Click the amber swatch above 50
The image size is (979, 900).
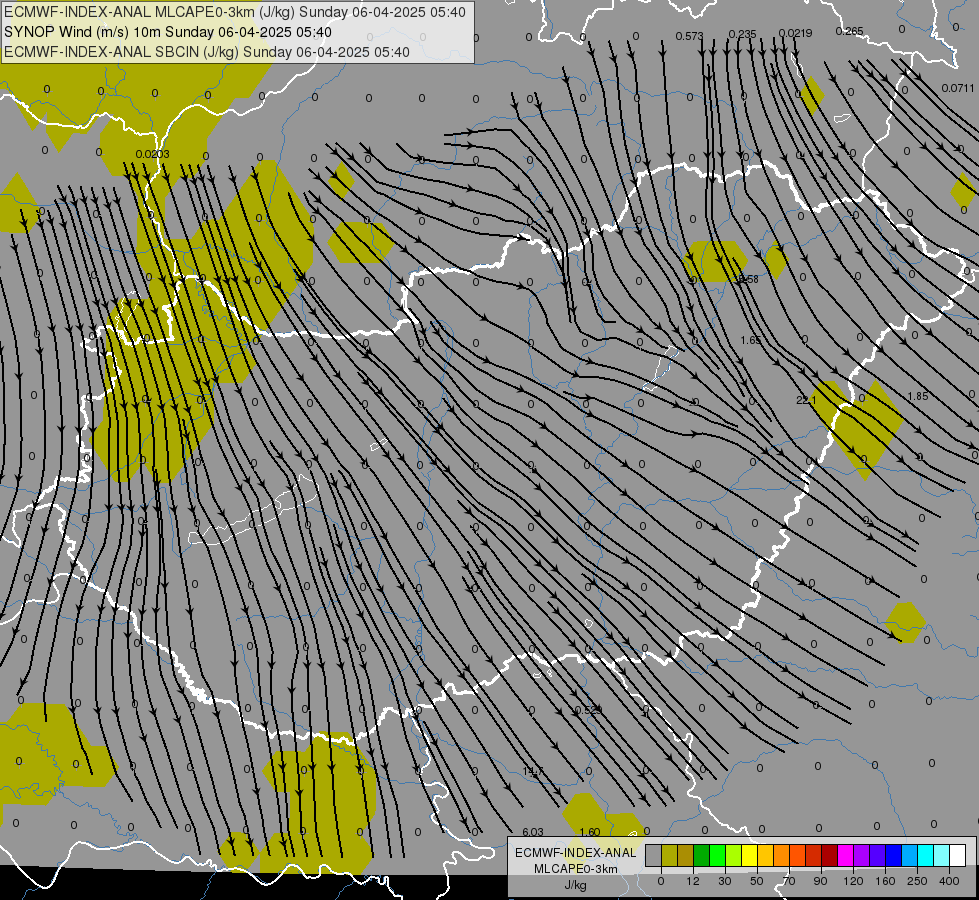point(765,855)
